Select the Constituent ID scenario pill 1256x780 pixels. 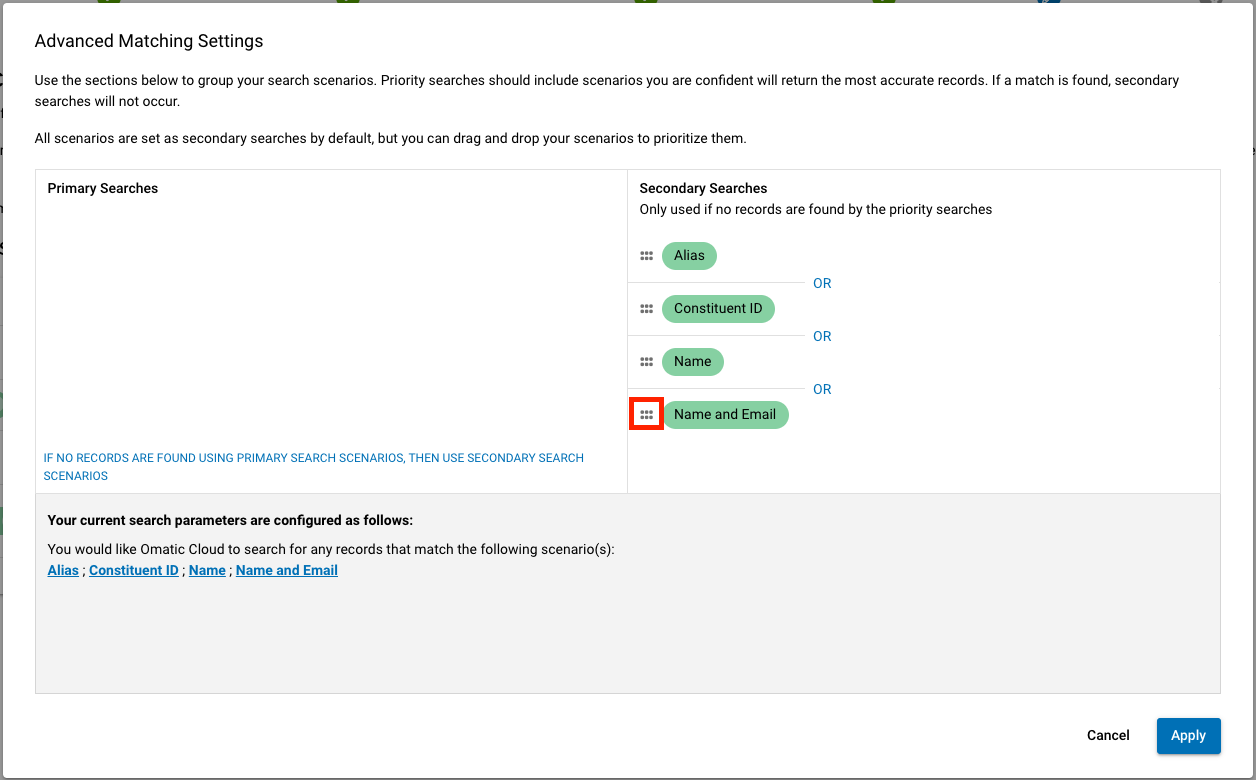point(718,308)
